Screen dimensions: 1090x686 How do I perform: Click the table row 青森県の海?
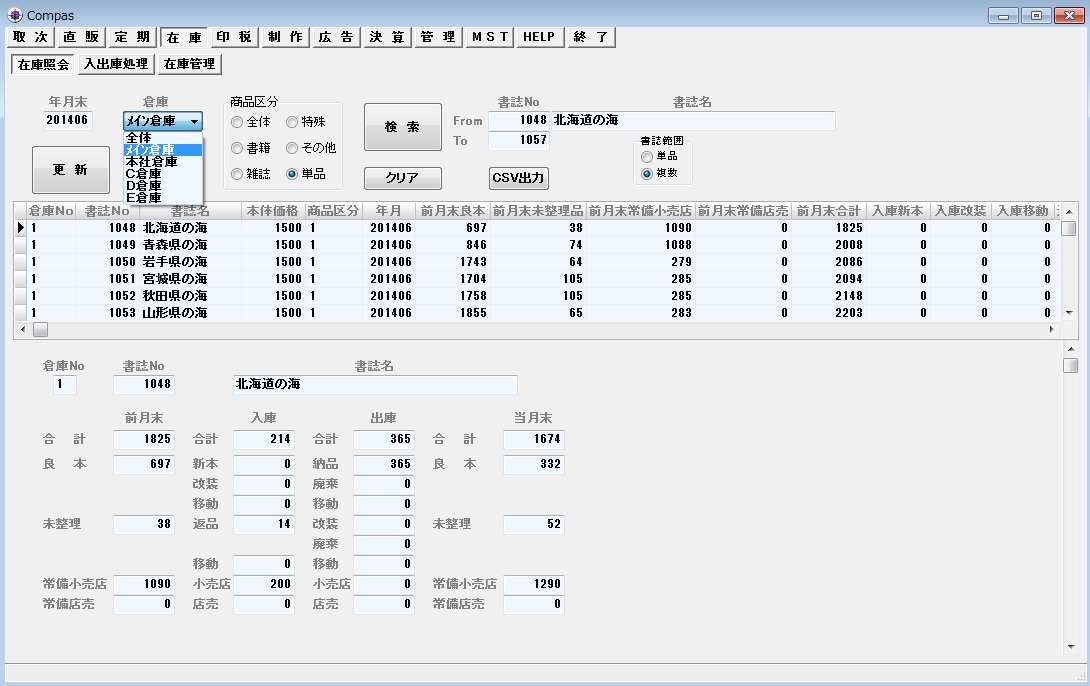pos(536,245)
